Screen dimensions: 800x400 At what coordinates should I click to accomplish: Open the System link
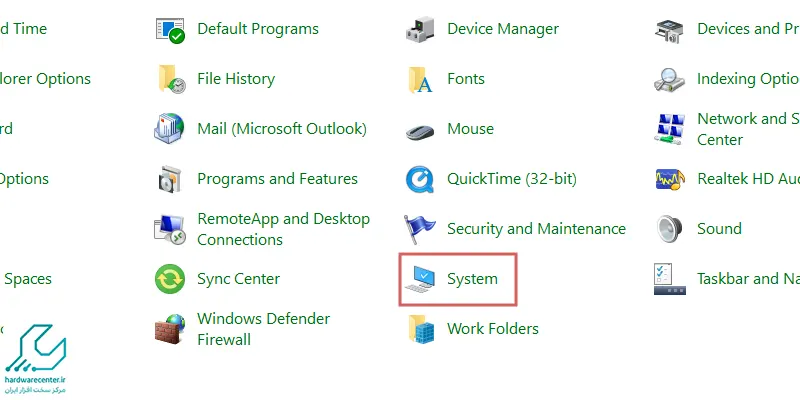472,279
